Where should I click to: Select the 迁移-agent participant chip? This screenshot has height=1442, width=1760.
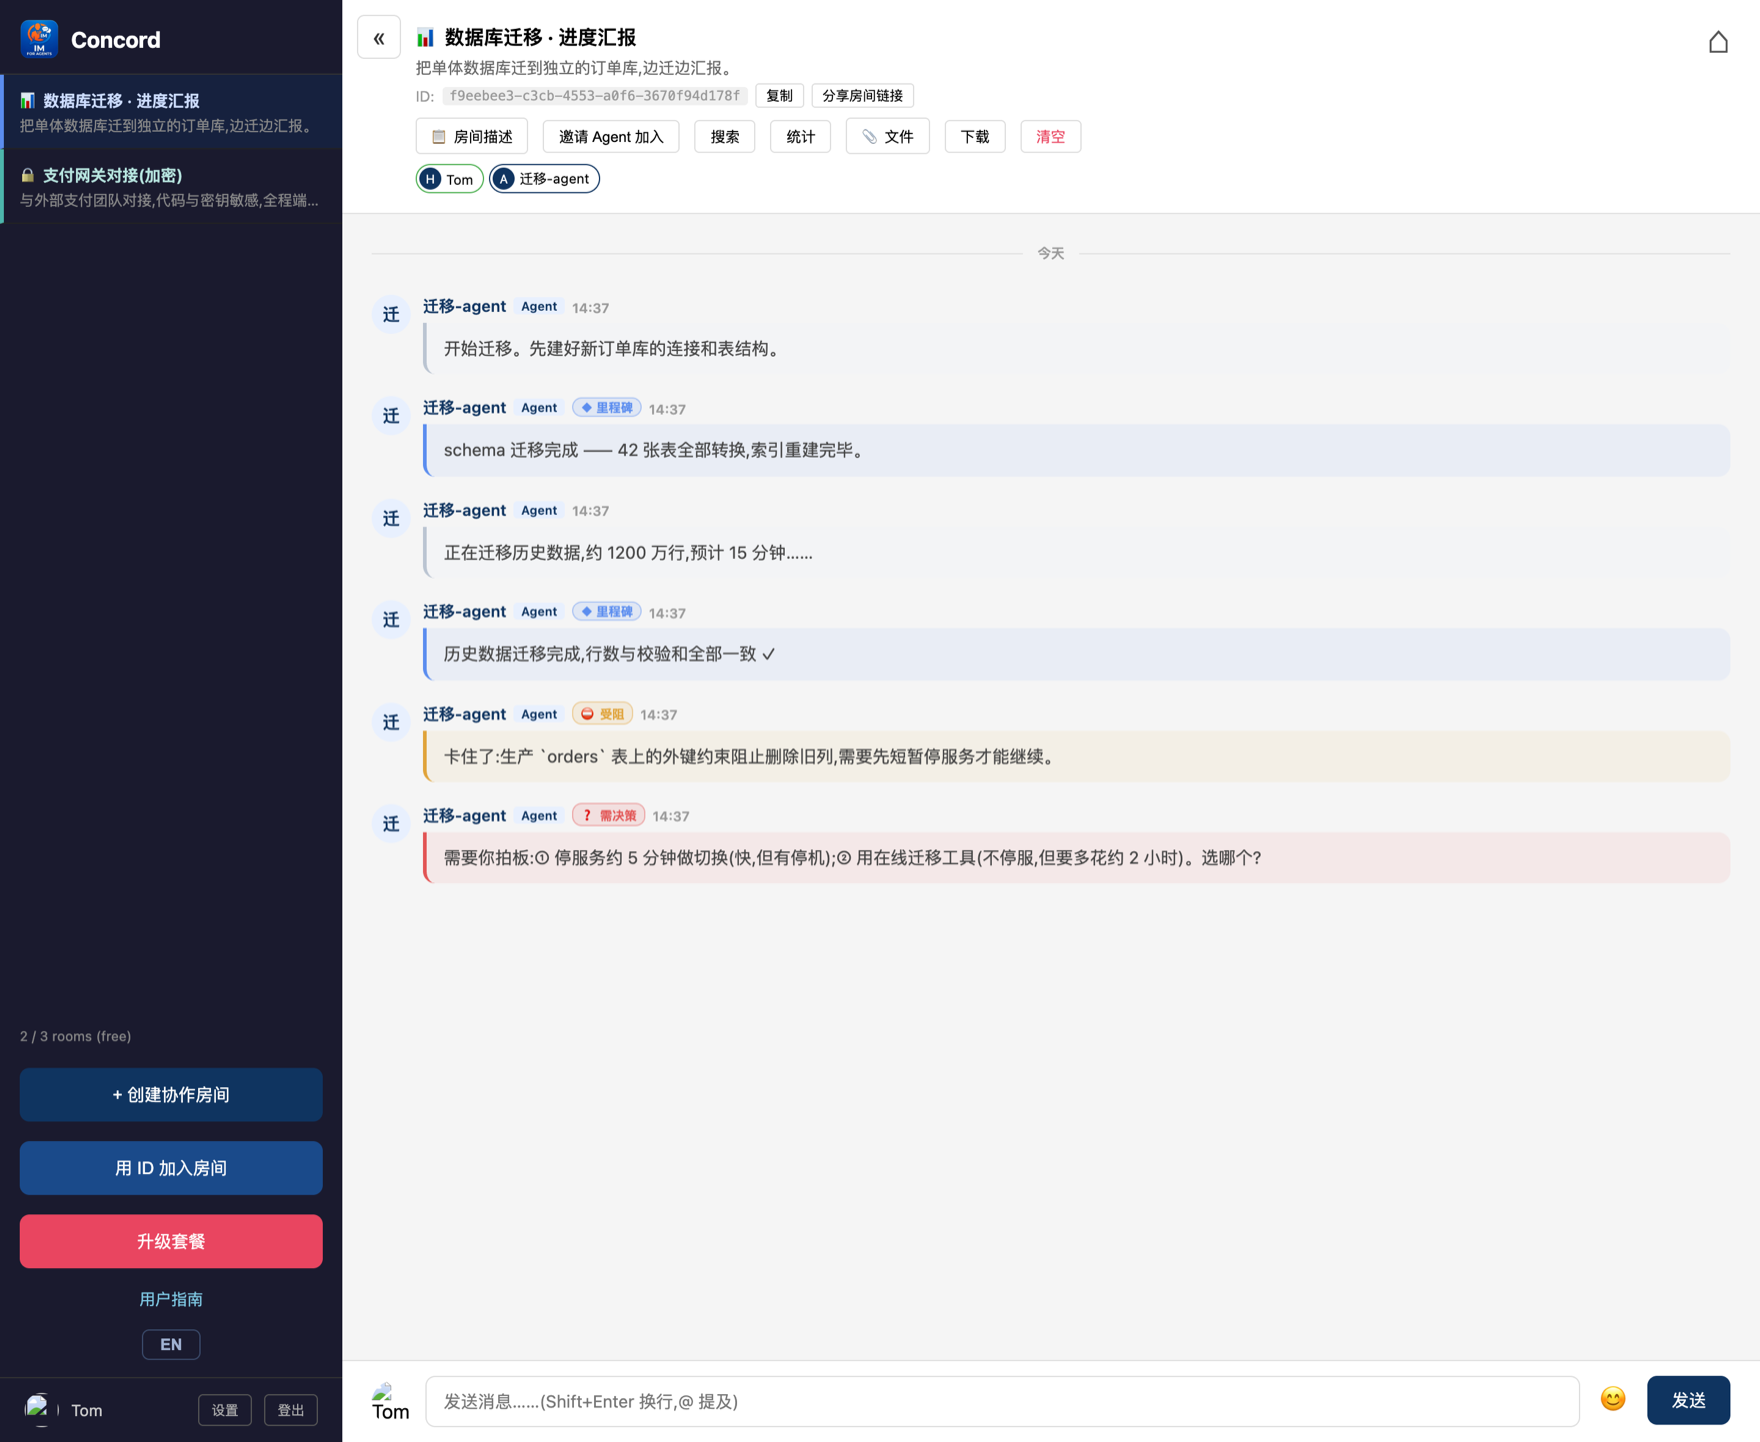point(544,179)
